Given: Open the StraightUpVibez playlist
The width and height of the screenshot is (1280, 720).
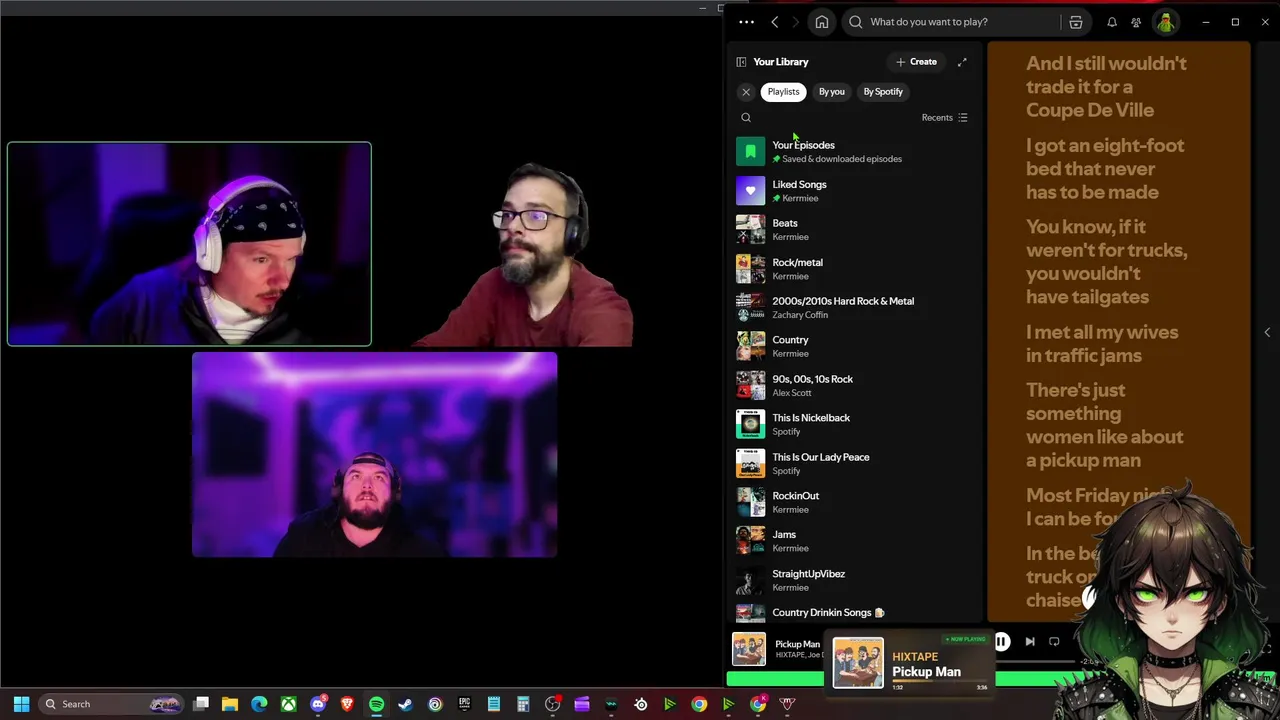Looking at the screenshot, I should (x=852, y=580).
